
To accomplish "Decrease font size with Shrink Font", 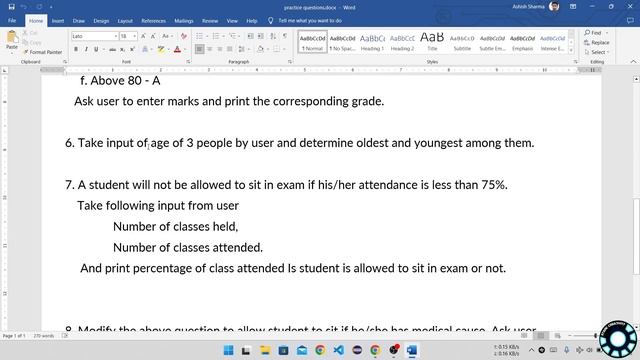I will (153, 36).
